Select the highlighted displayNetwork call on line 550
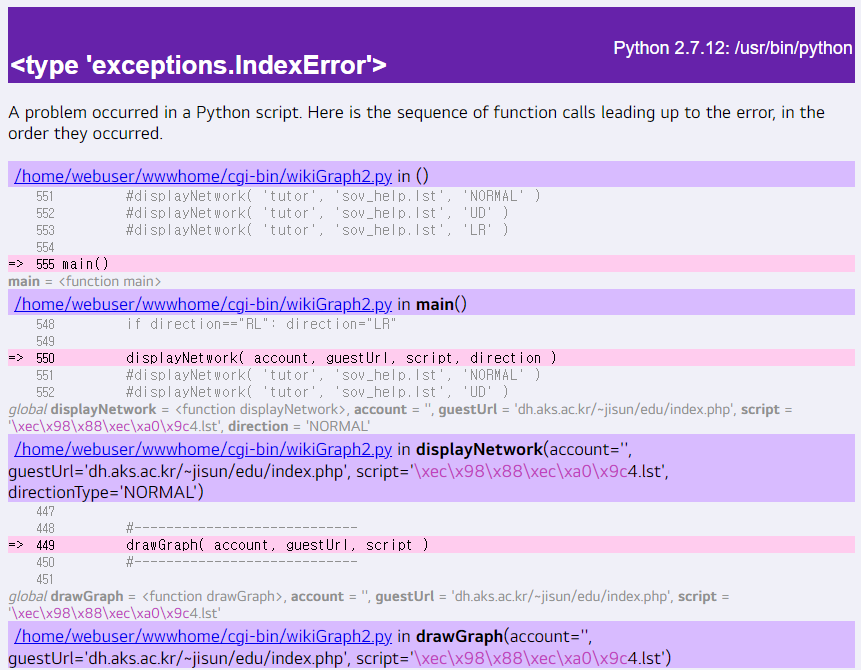This screenshot has height=670, width=861. (340, 358)
